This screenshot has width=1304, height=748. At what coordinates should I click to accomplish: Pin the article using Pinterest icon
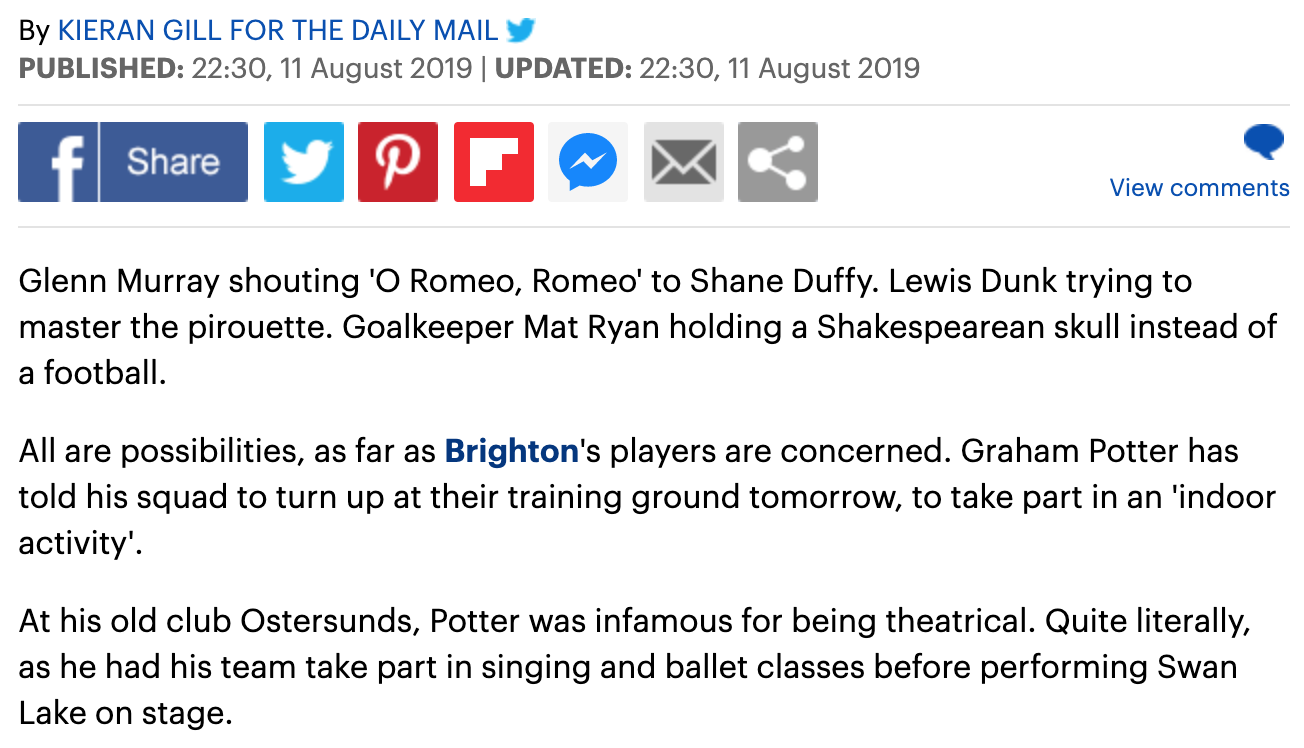tap(398, 162)
